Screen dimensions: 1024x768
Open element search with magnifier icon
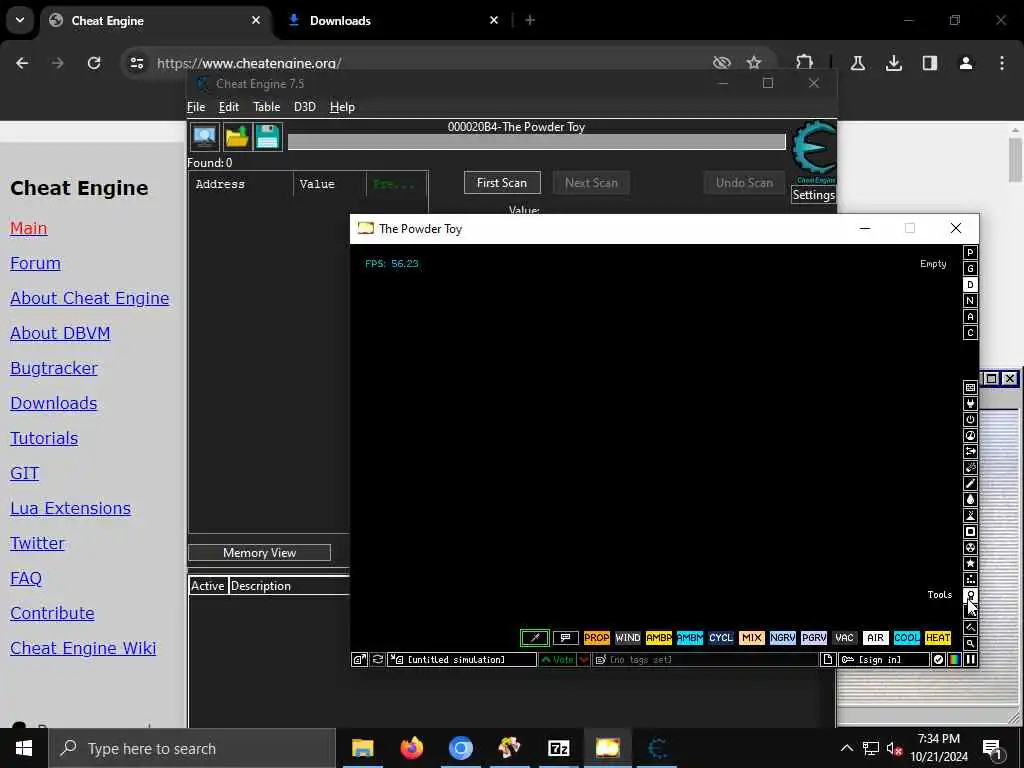[x=970, y=643]
